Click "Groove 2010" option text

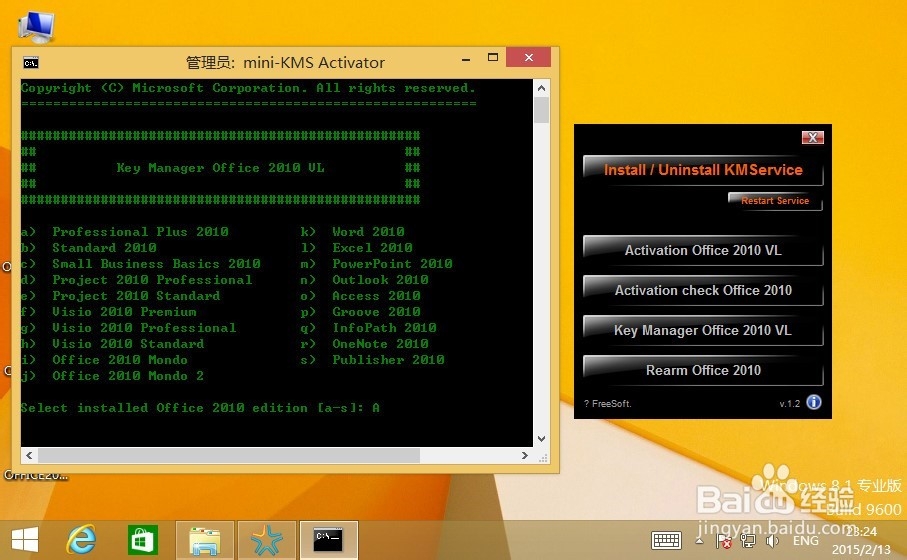[x=377, y=312]
